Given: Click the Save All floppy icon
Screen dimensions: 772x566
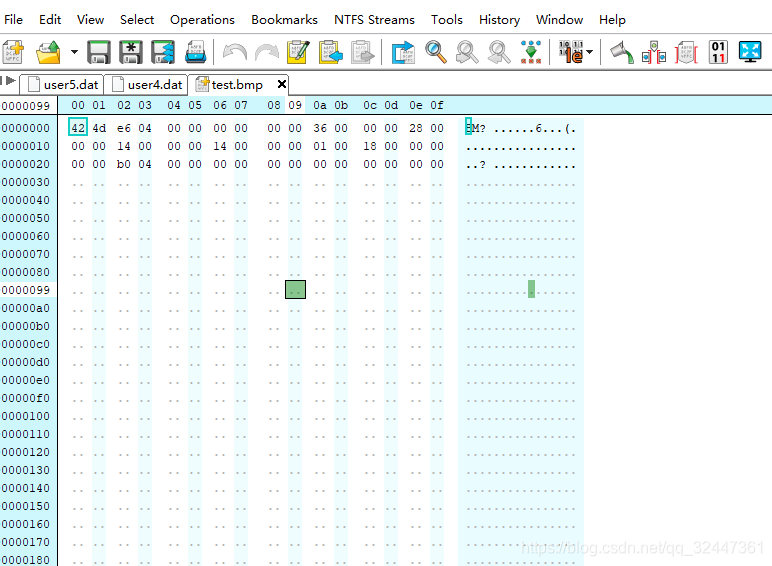Looking at the screenshot, I should coord(162,52).
